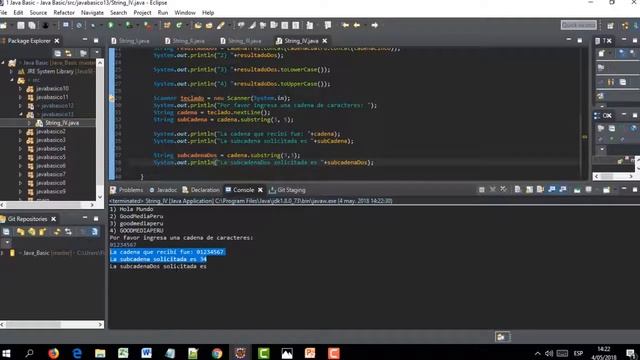Switch to the Git Staging tab

(x=287, y=190)
